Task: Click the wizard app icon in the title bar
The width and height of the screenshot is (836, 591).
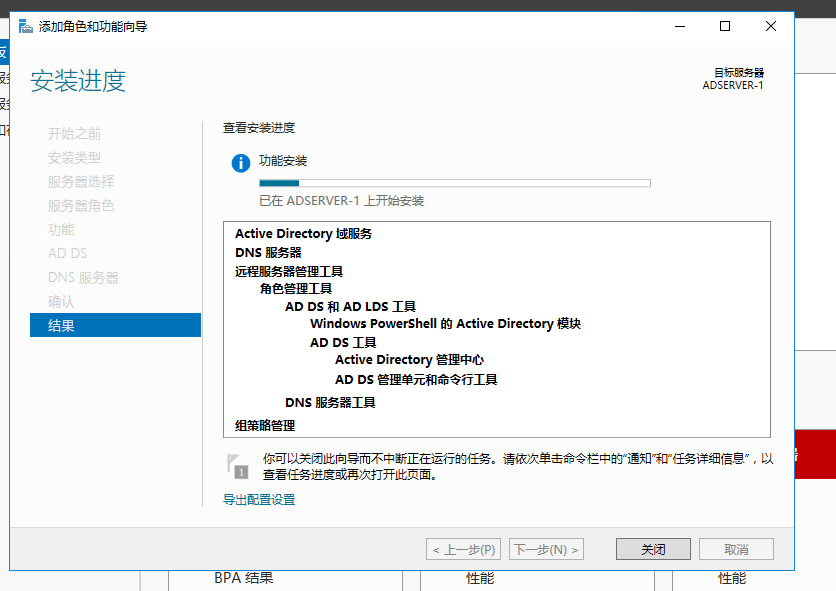Action: tap(26, 26)
